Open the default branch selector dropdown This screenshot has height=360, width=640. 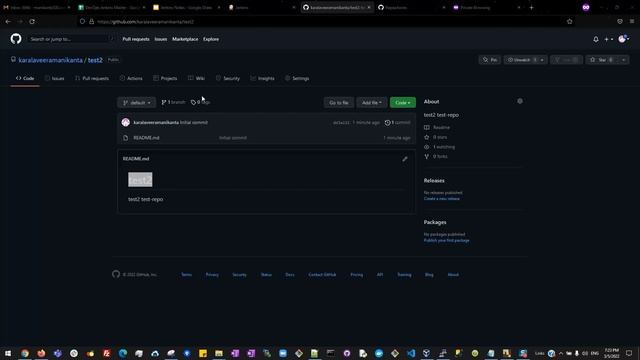click(137, 102)
